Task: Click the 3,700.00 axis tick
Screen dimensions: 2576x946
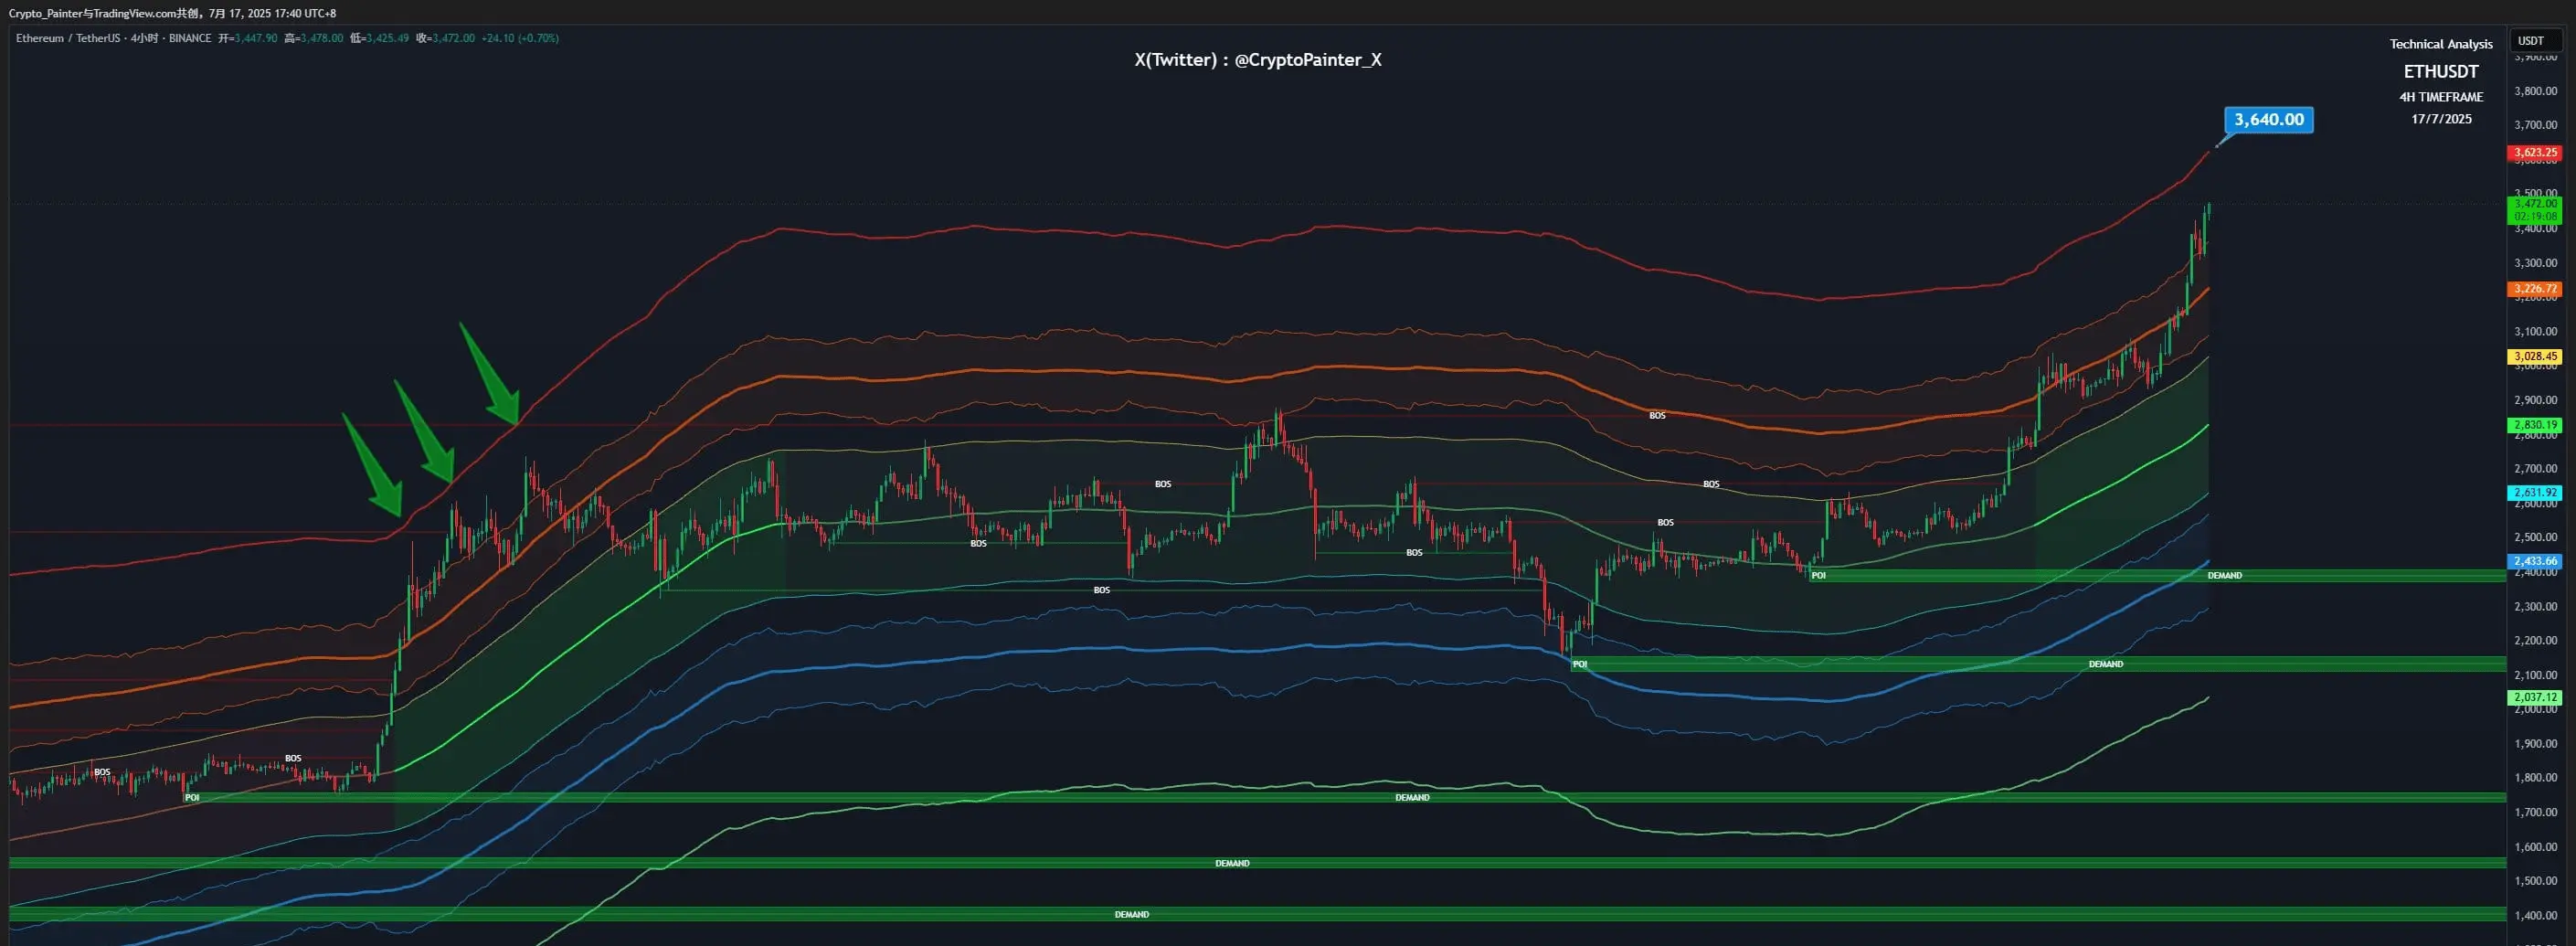Action: pyautogui.click(x=2535, y=125)
